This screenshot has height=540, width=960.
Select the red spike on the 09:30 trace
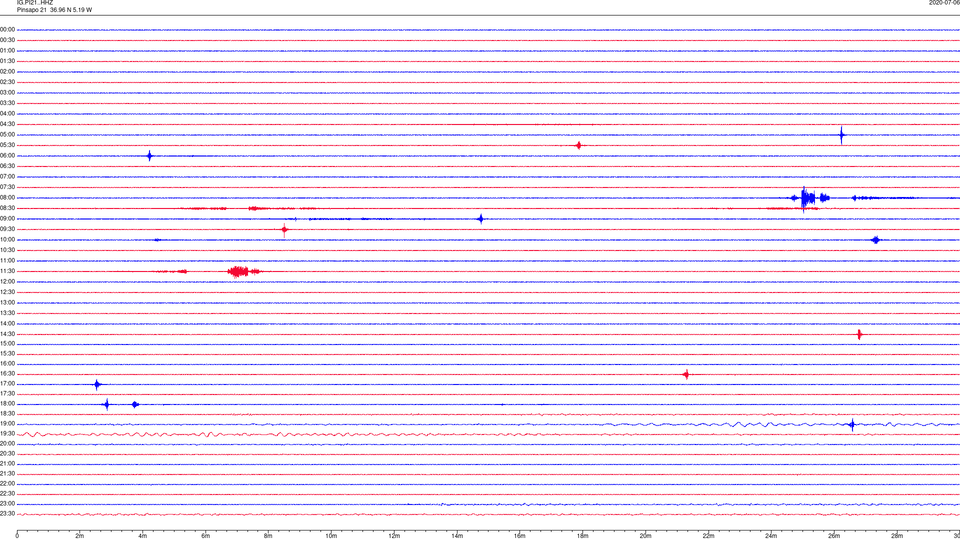[x=284, y=230]
